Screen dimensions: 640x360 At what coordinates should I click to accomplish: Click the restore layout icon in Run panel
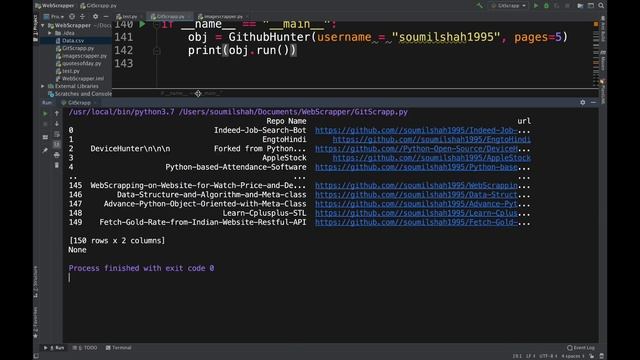(x=45, y=137)
